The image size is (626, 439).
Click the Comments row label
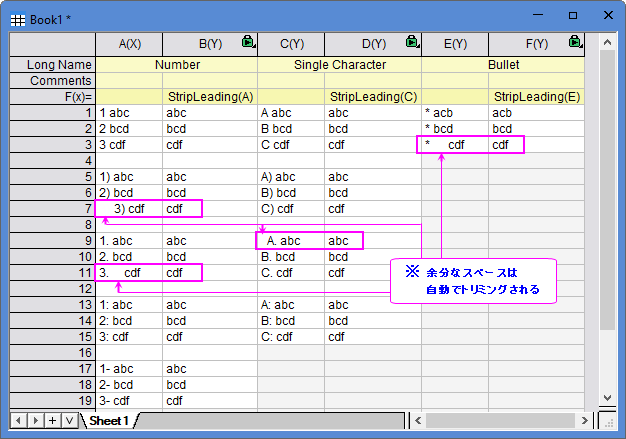[x=53, y=81]
